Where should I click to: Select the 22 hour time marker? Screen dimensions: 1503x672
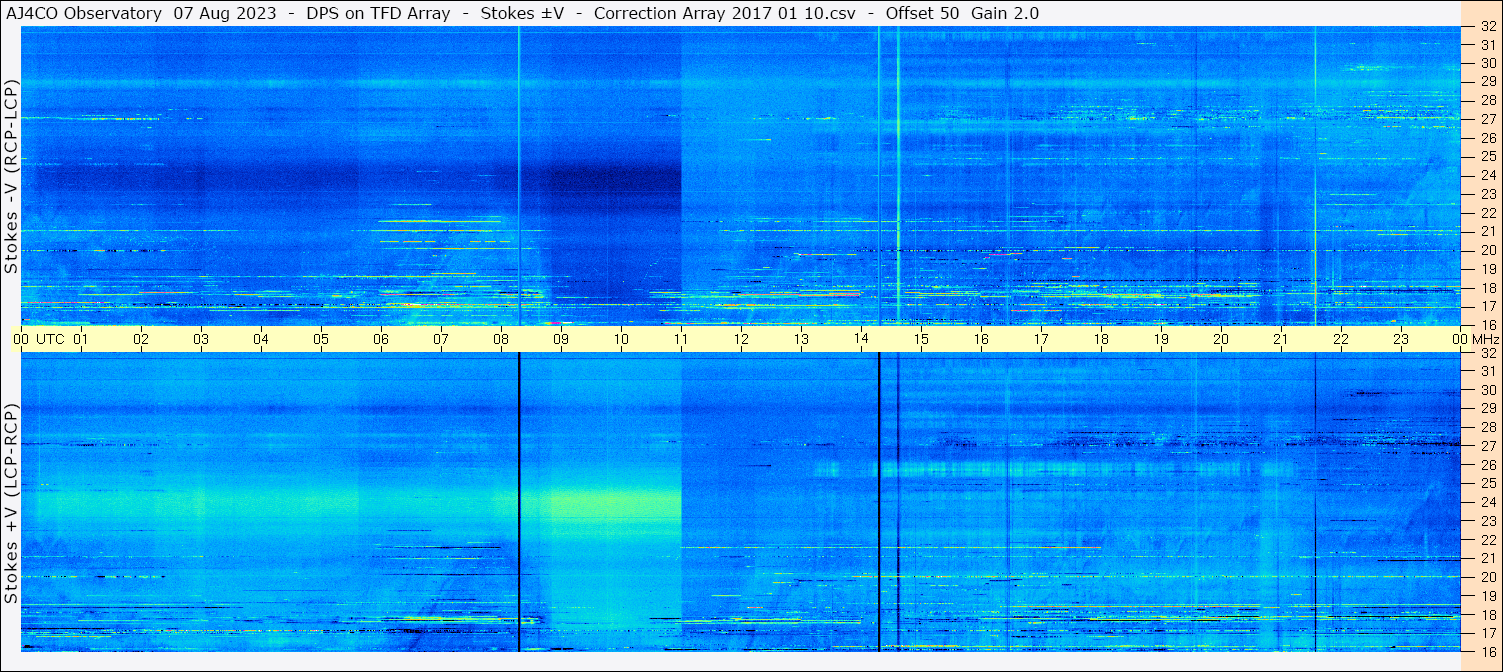click(1341, 339)
